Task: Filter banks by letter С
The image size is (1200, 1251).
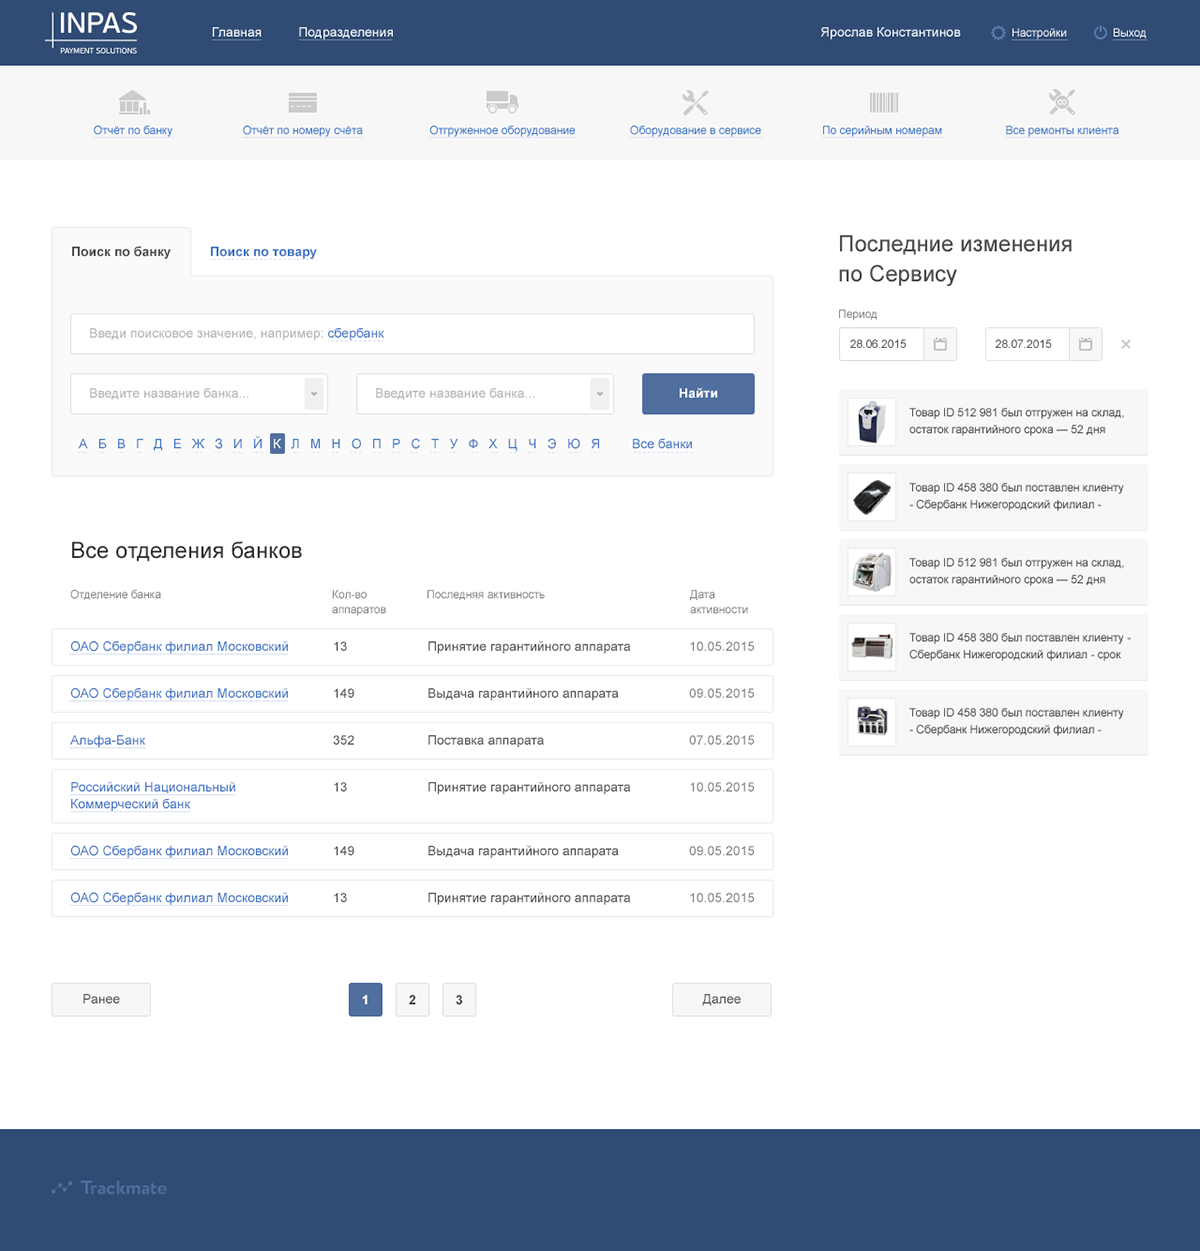Action: (415, 444)
